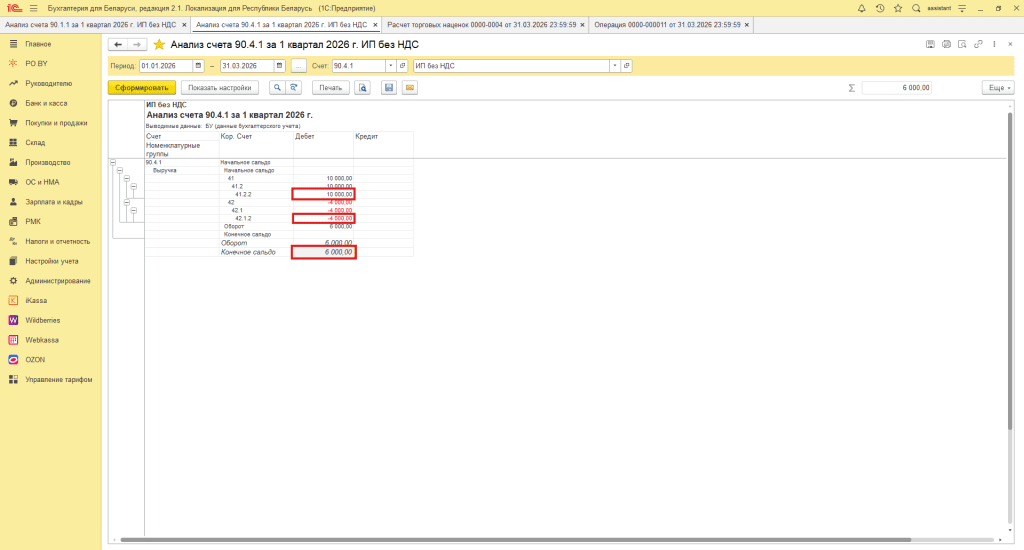Collapse the 90.4.1 account group row
Viewport: 1024px width, 550px height.
112,162
